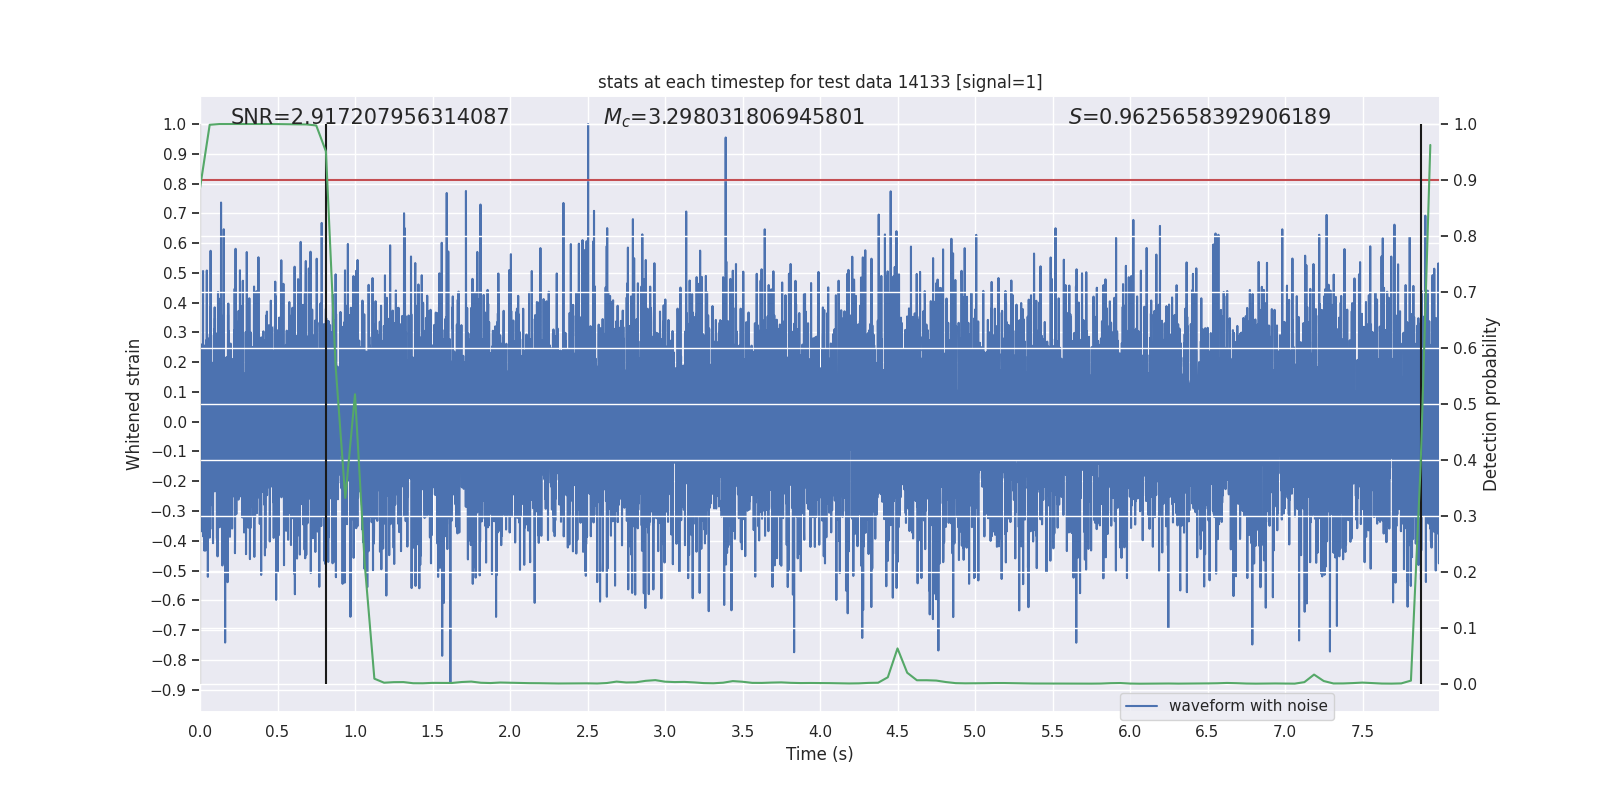1600x800 pixels.
Task: Click the SNR value annotation
Action: [x=369, y=117]
